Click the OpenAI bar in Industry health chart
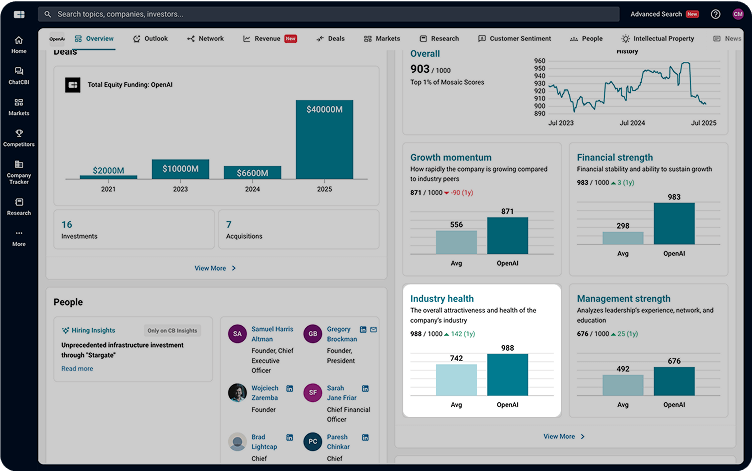Screen dimensions: 752x471 [x=507, y=374]
